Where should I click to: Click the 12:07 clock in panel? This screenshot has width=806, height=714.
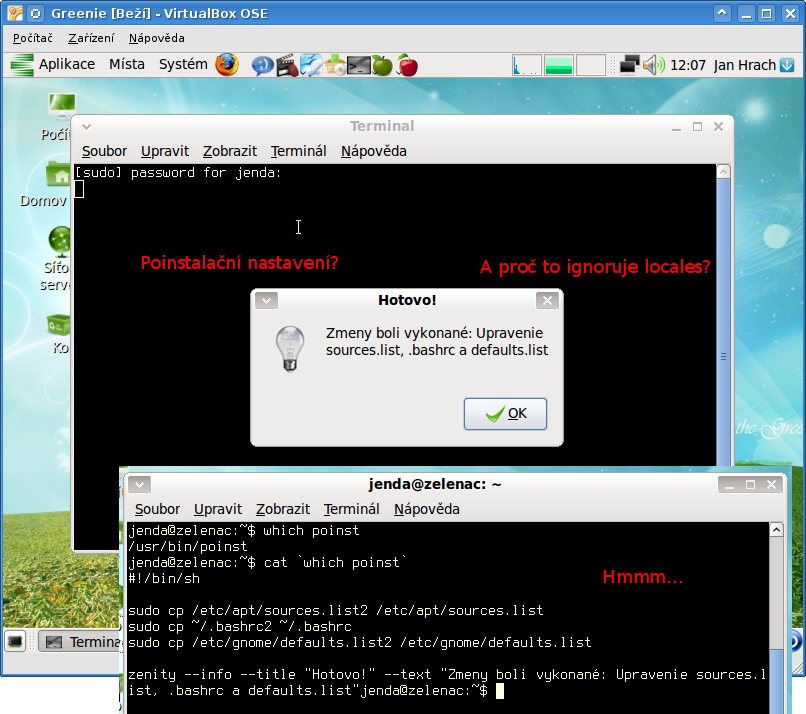tap(688, 65)
